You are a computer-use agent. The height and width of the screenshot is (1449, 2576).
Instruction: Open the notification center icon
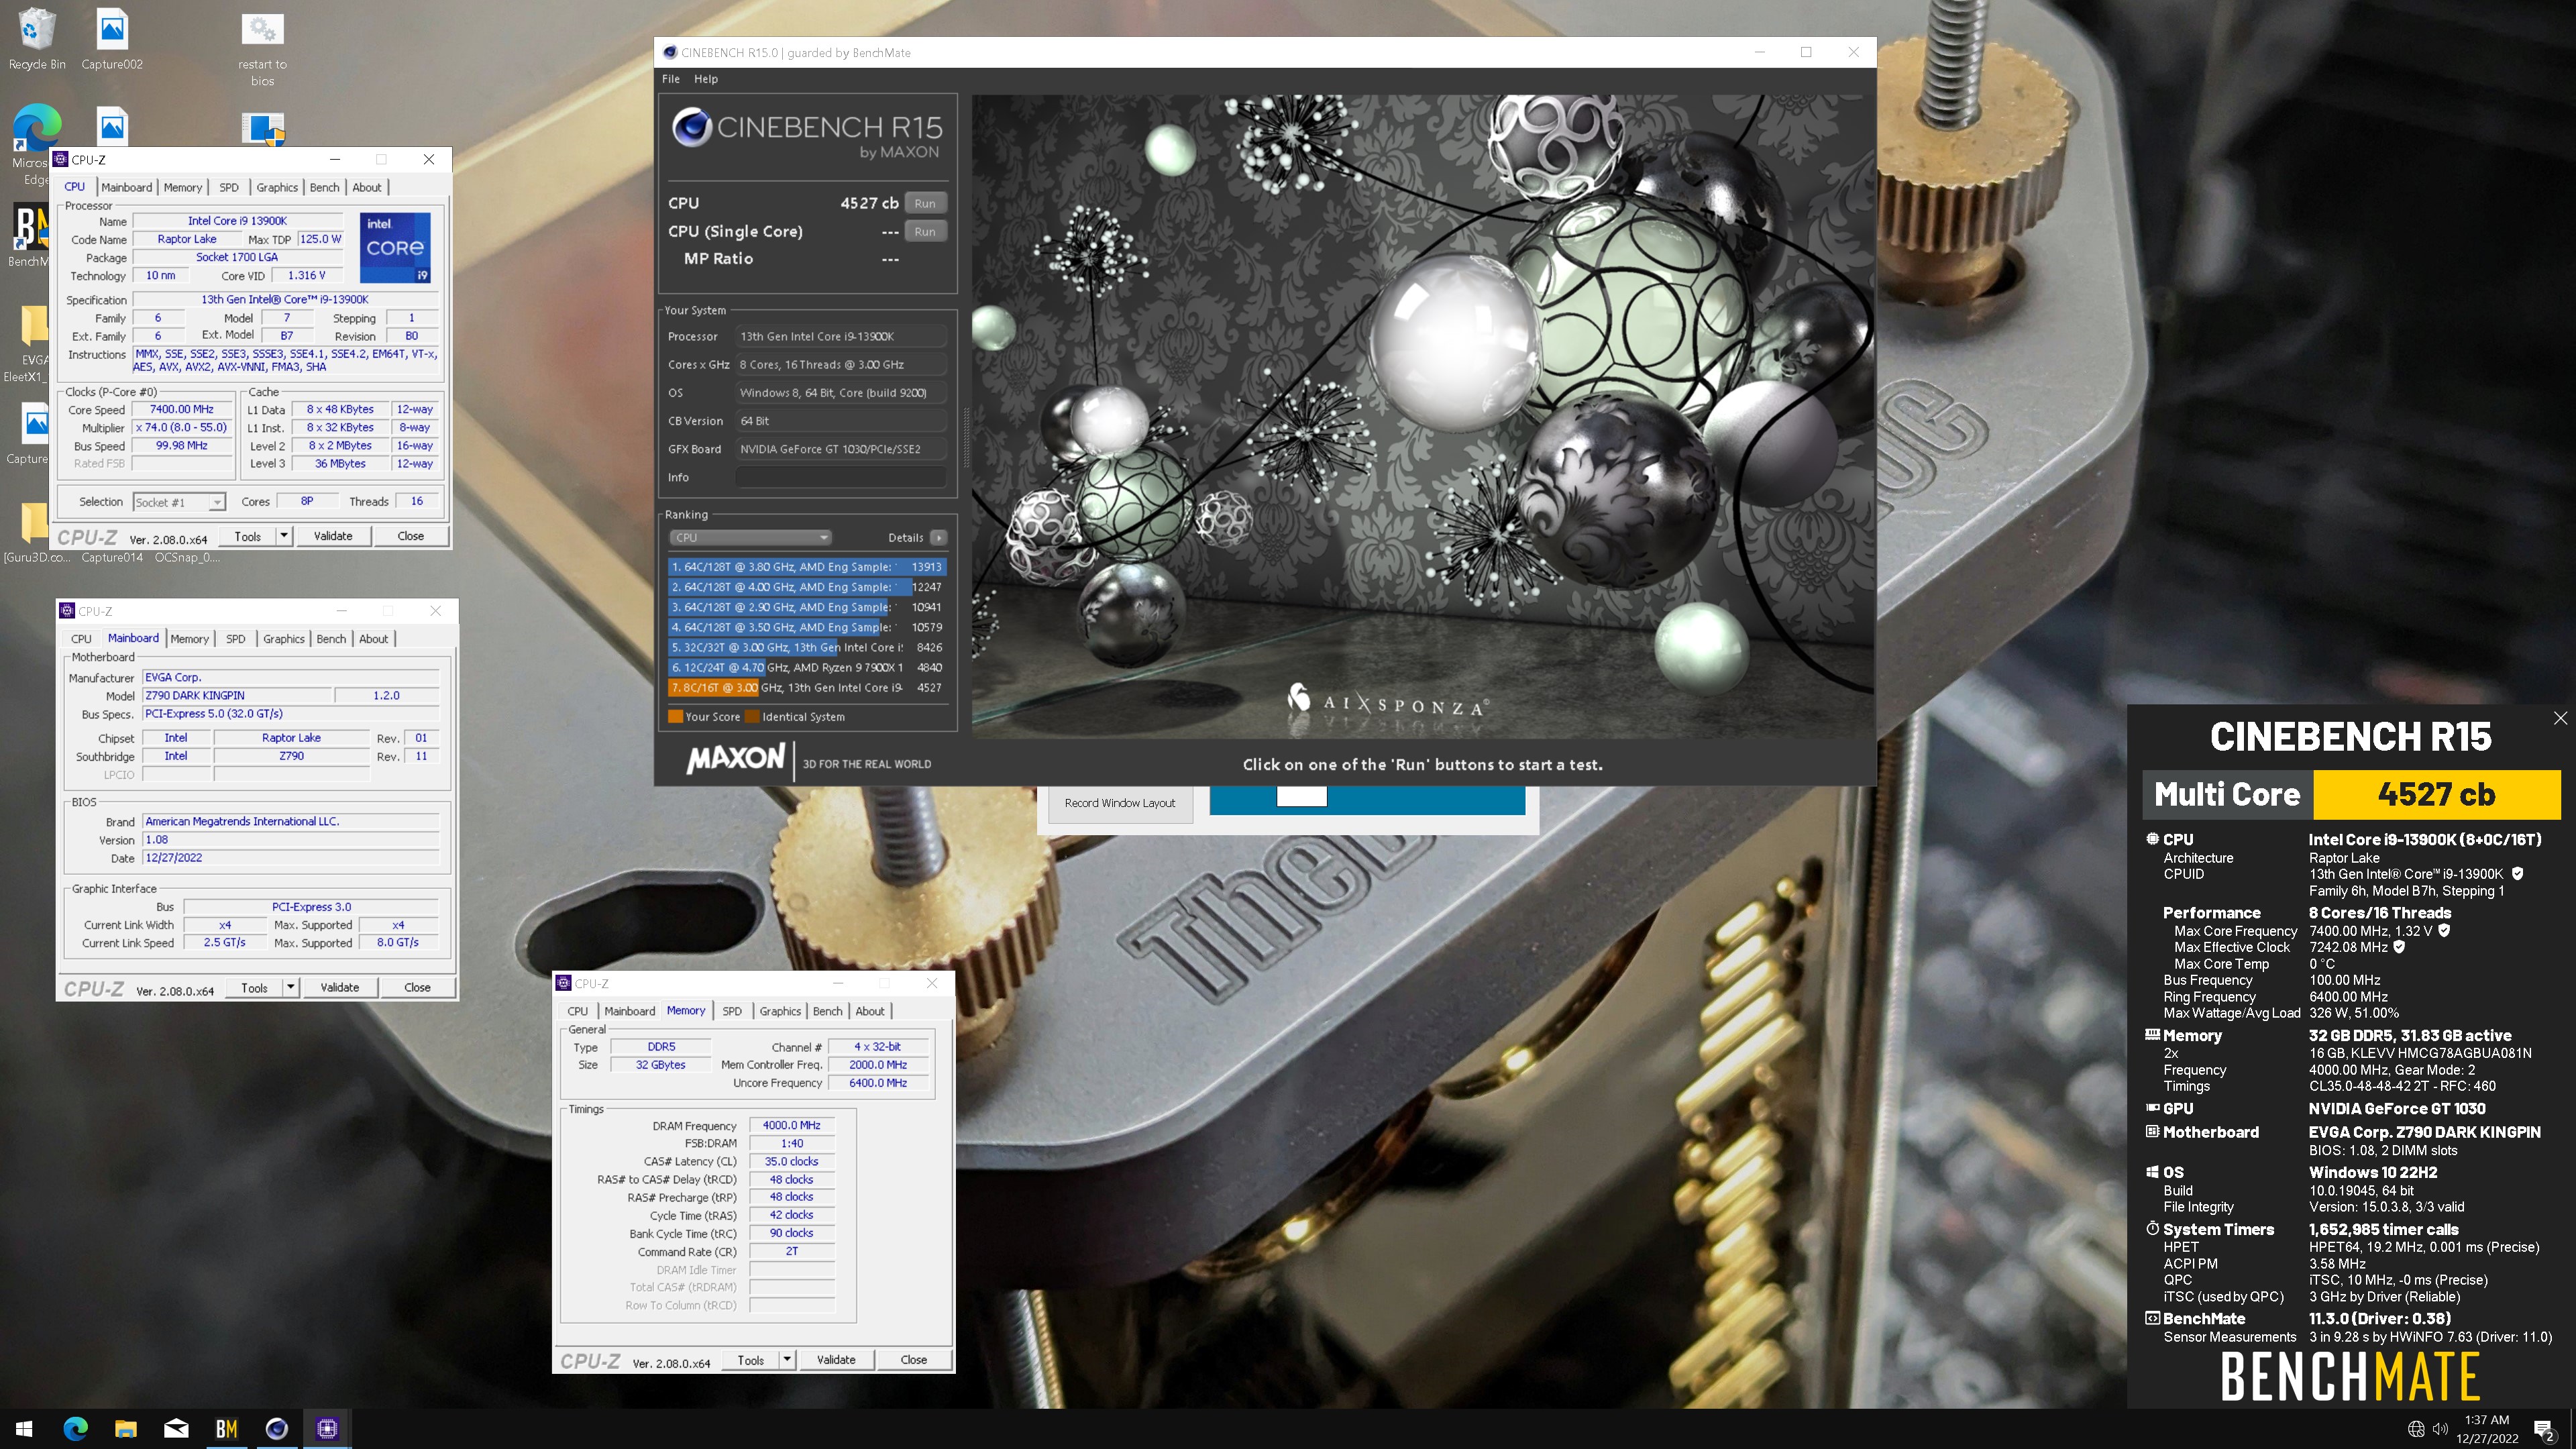2544,1429
